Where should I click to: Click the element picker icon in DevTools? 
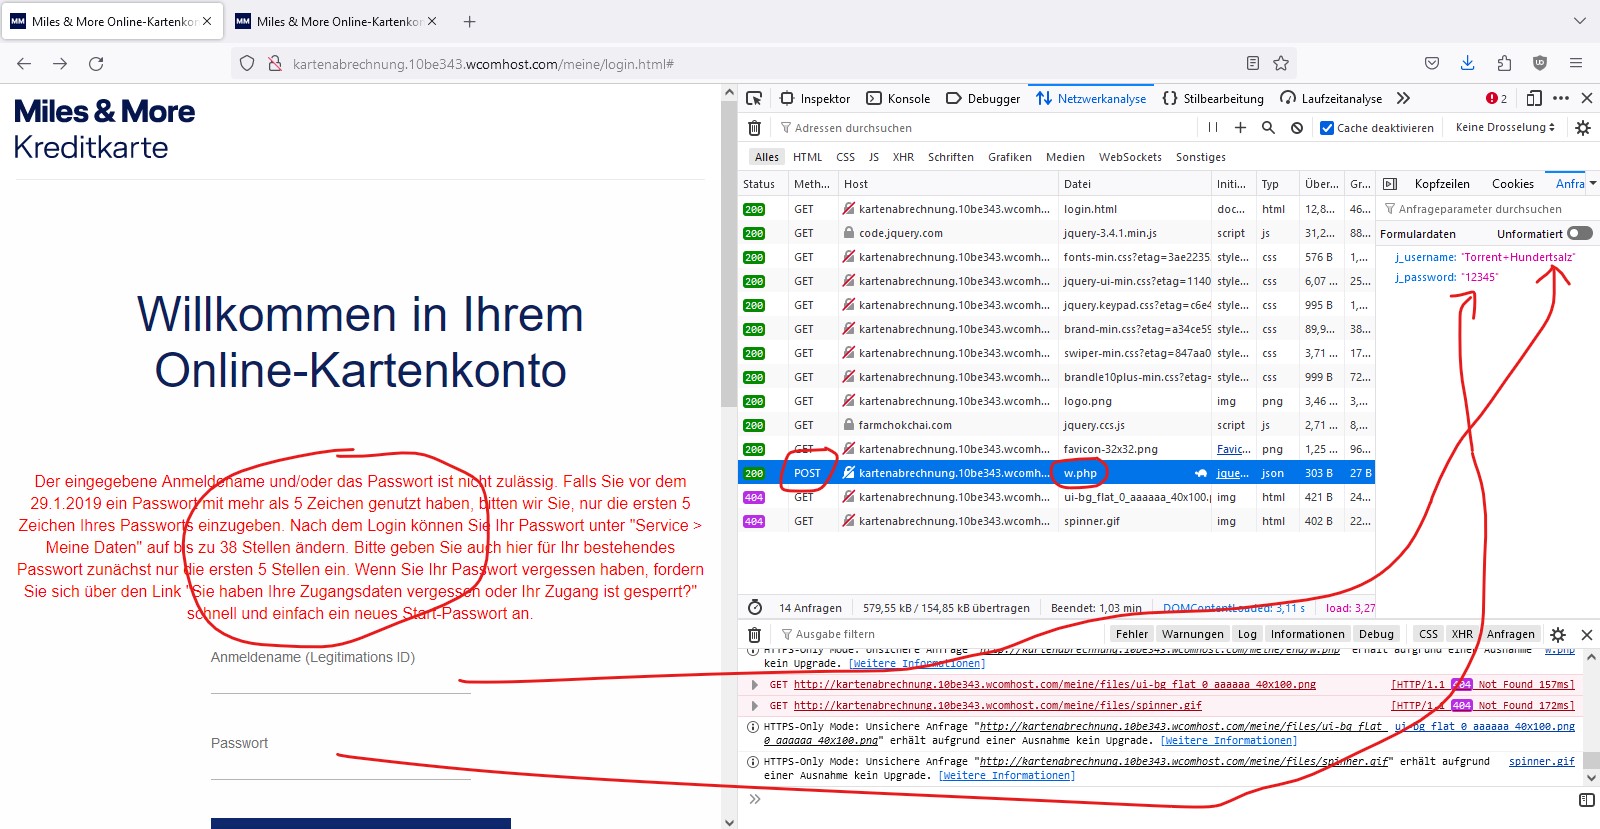pyautogui.click(x=754, y=98)
